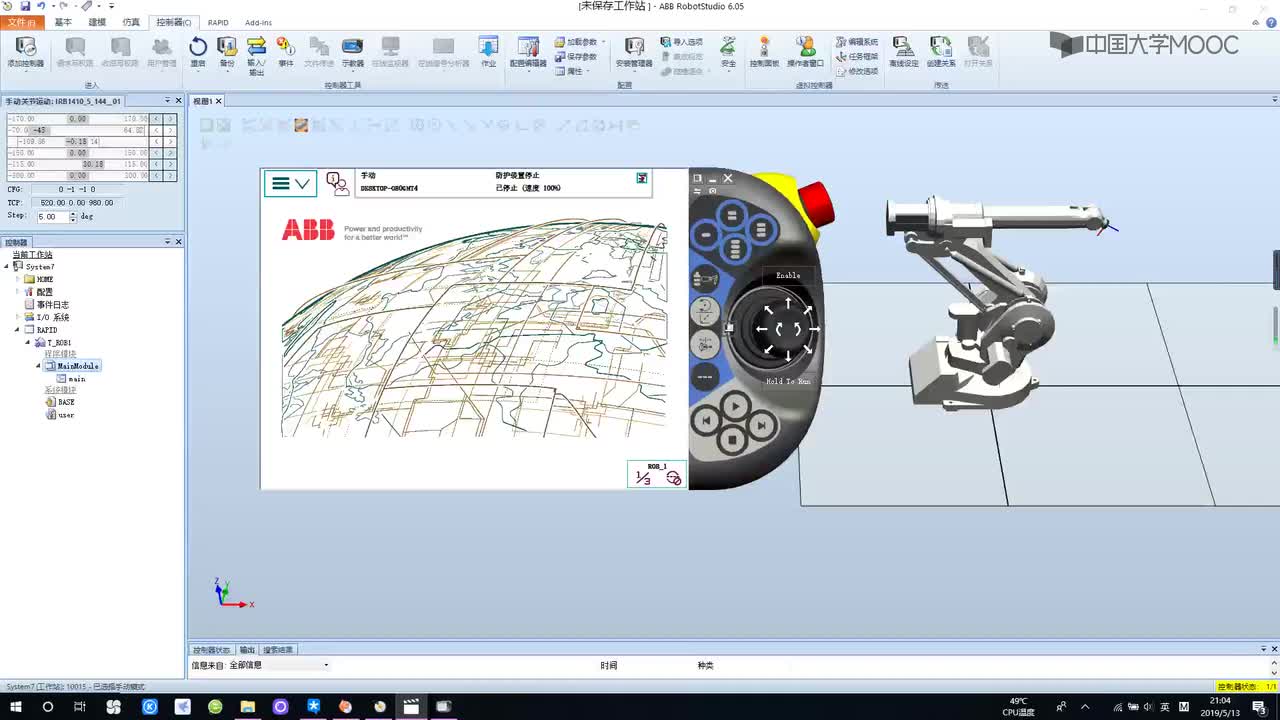The image size is (1280, 720).
Task: Open the 全部信息 message filter dropdown
Action: pos(279,665)
